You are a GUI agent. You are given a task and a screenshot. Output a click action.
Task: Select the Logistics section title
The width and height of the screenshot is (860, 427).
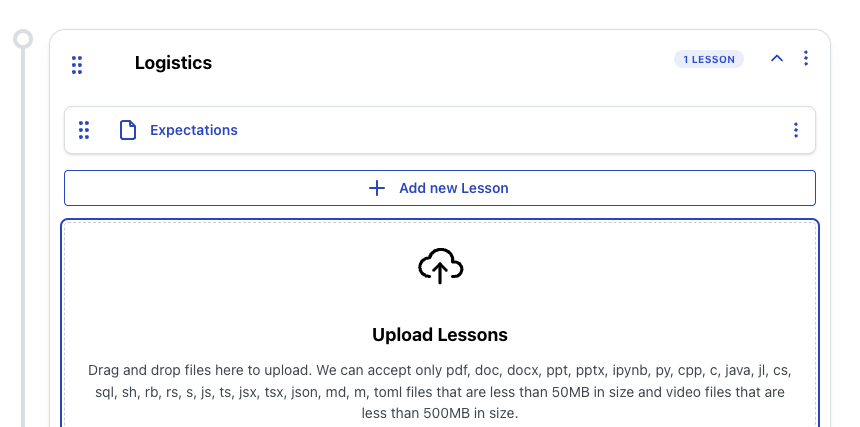click(173, 63)
